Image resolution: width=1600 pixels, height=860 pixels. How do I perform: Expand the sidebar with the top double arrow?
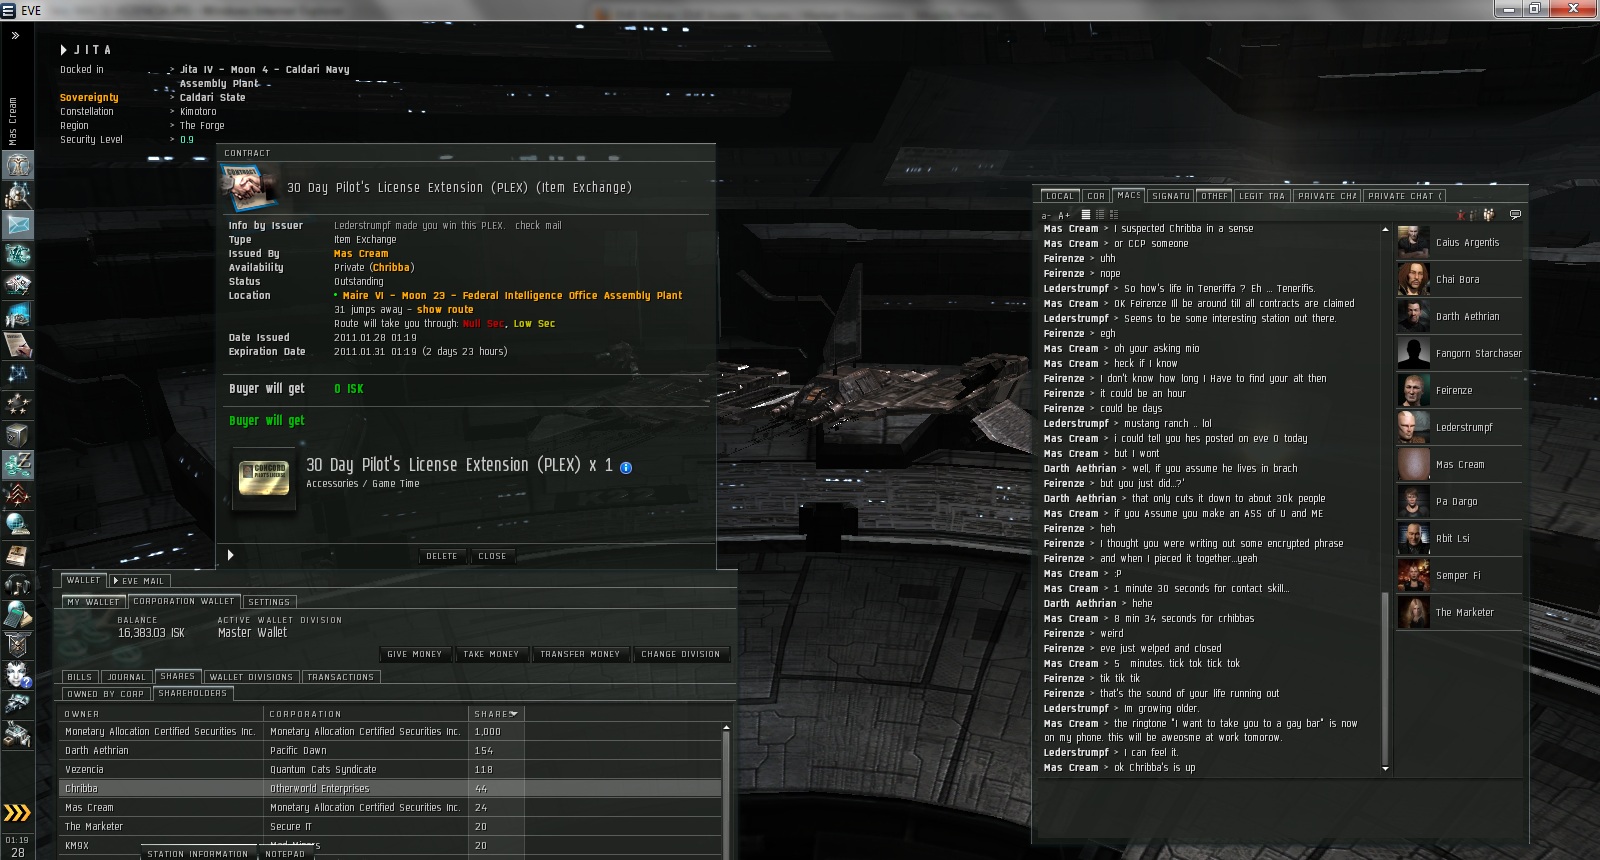click(x=15, y=35)
